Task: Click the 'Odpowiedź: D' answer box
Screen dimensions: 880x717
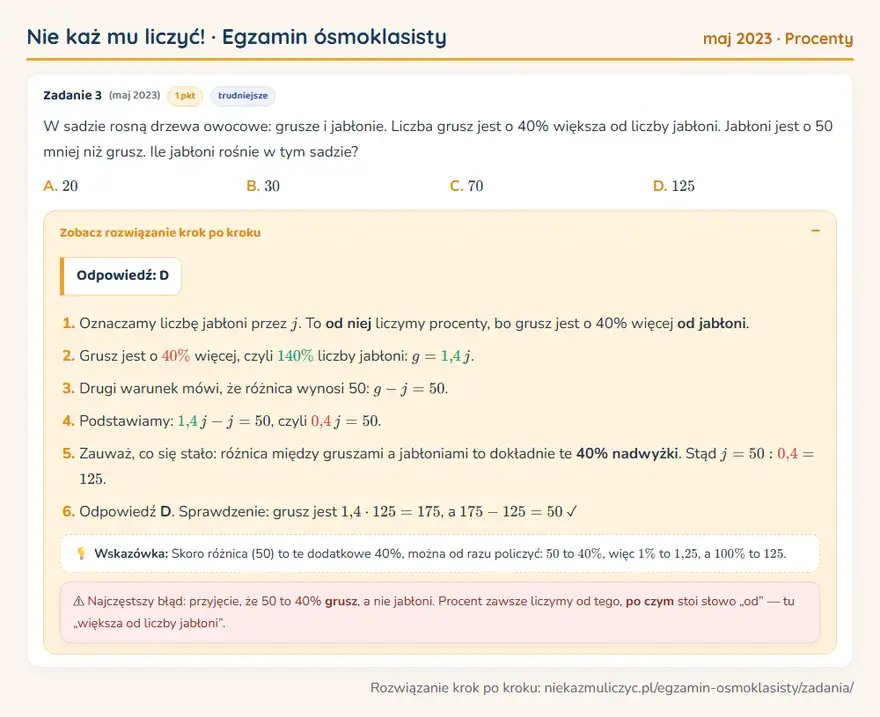Action: click(121, 275)
